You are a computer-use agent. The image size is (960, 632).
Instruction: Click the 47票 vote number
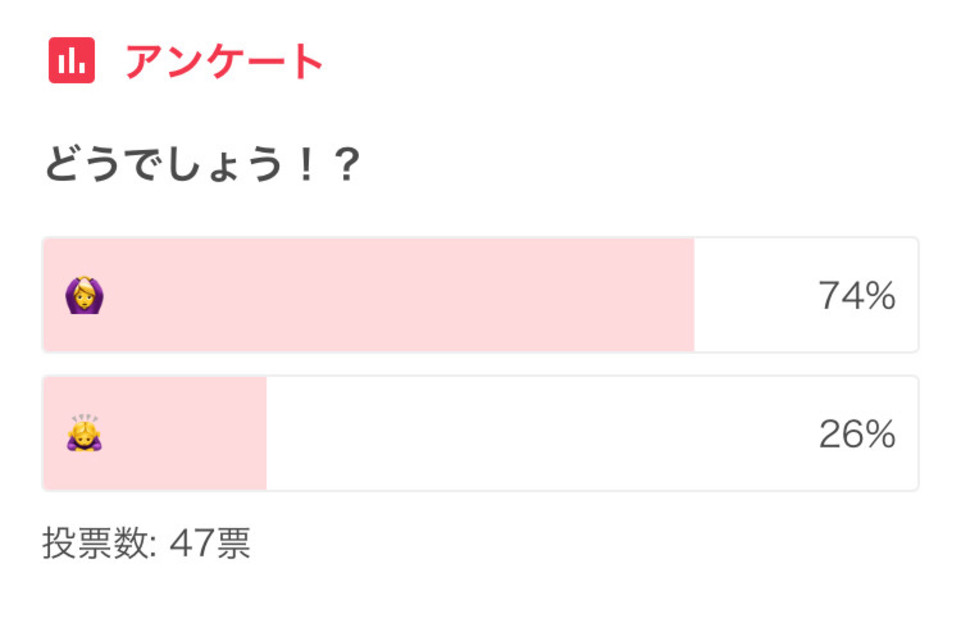(210, 543)
